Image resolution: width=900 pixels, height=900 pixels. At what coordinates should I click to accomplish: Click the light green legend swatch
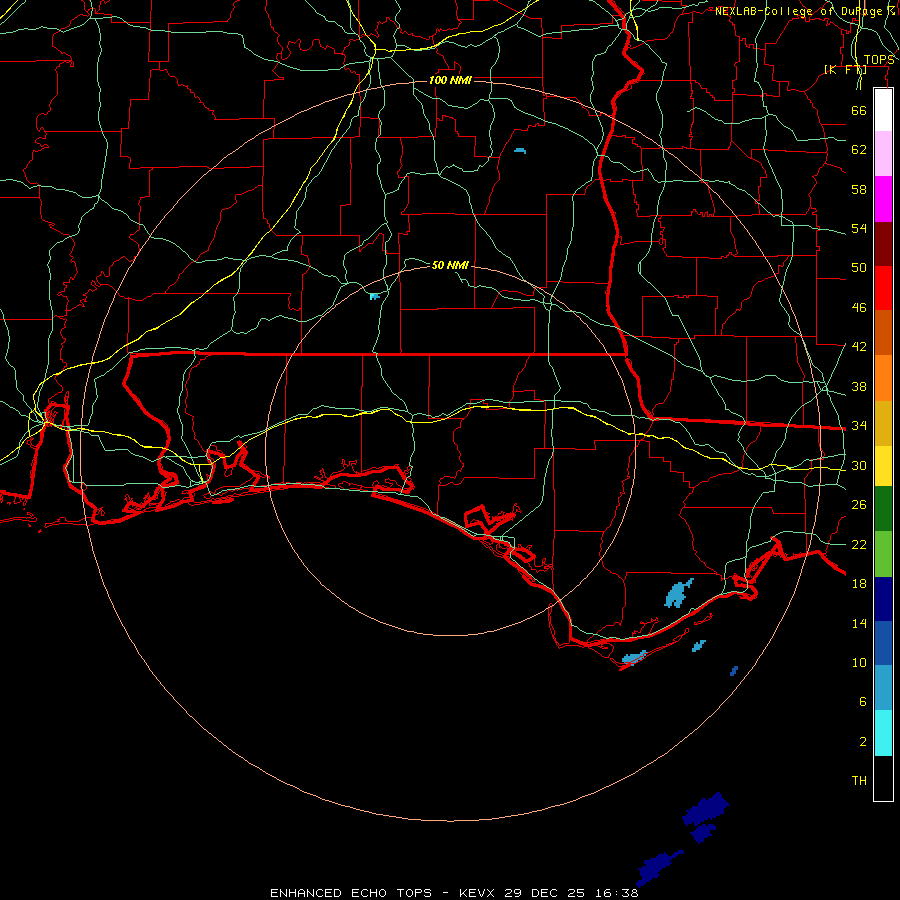click(x=883, y=554)
